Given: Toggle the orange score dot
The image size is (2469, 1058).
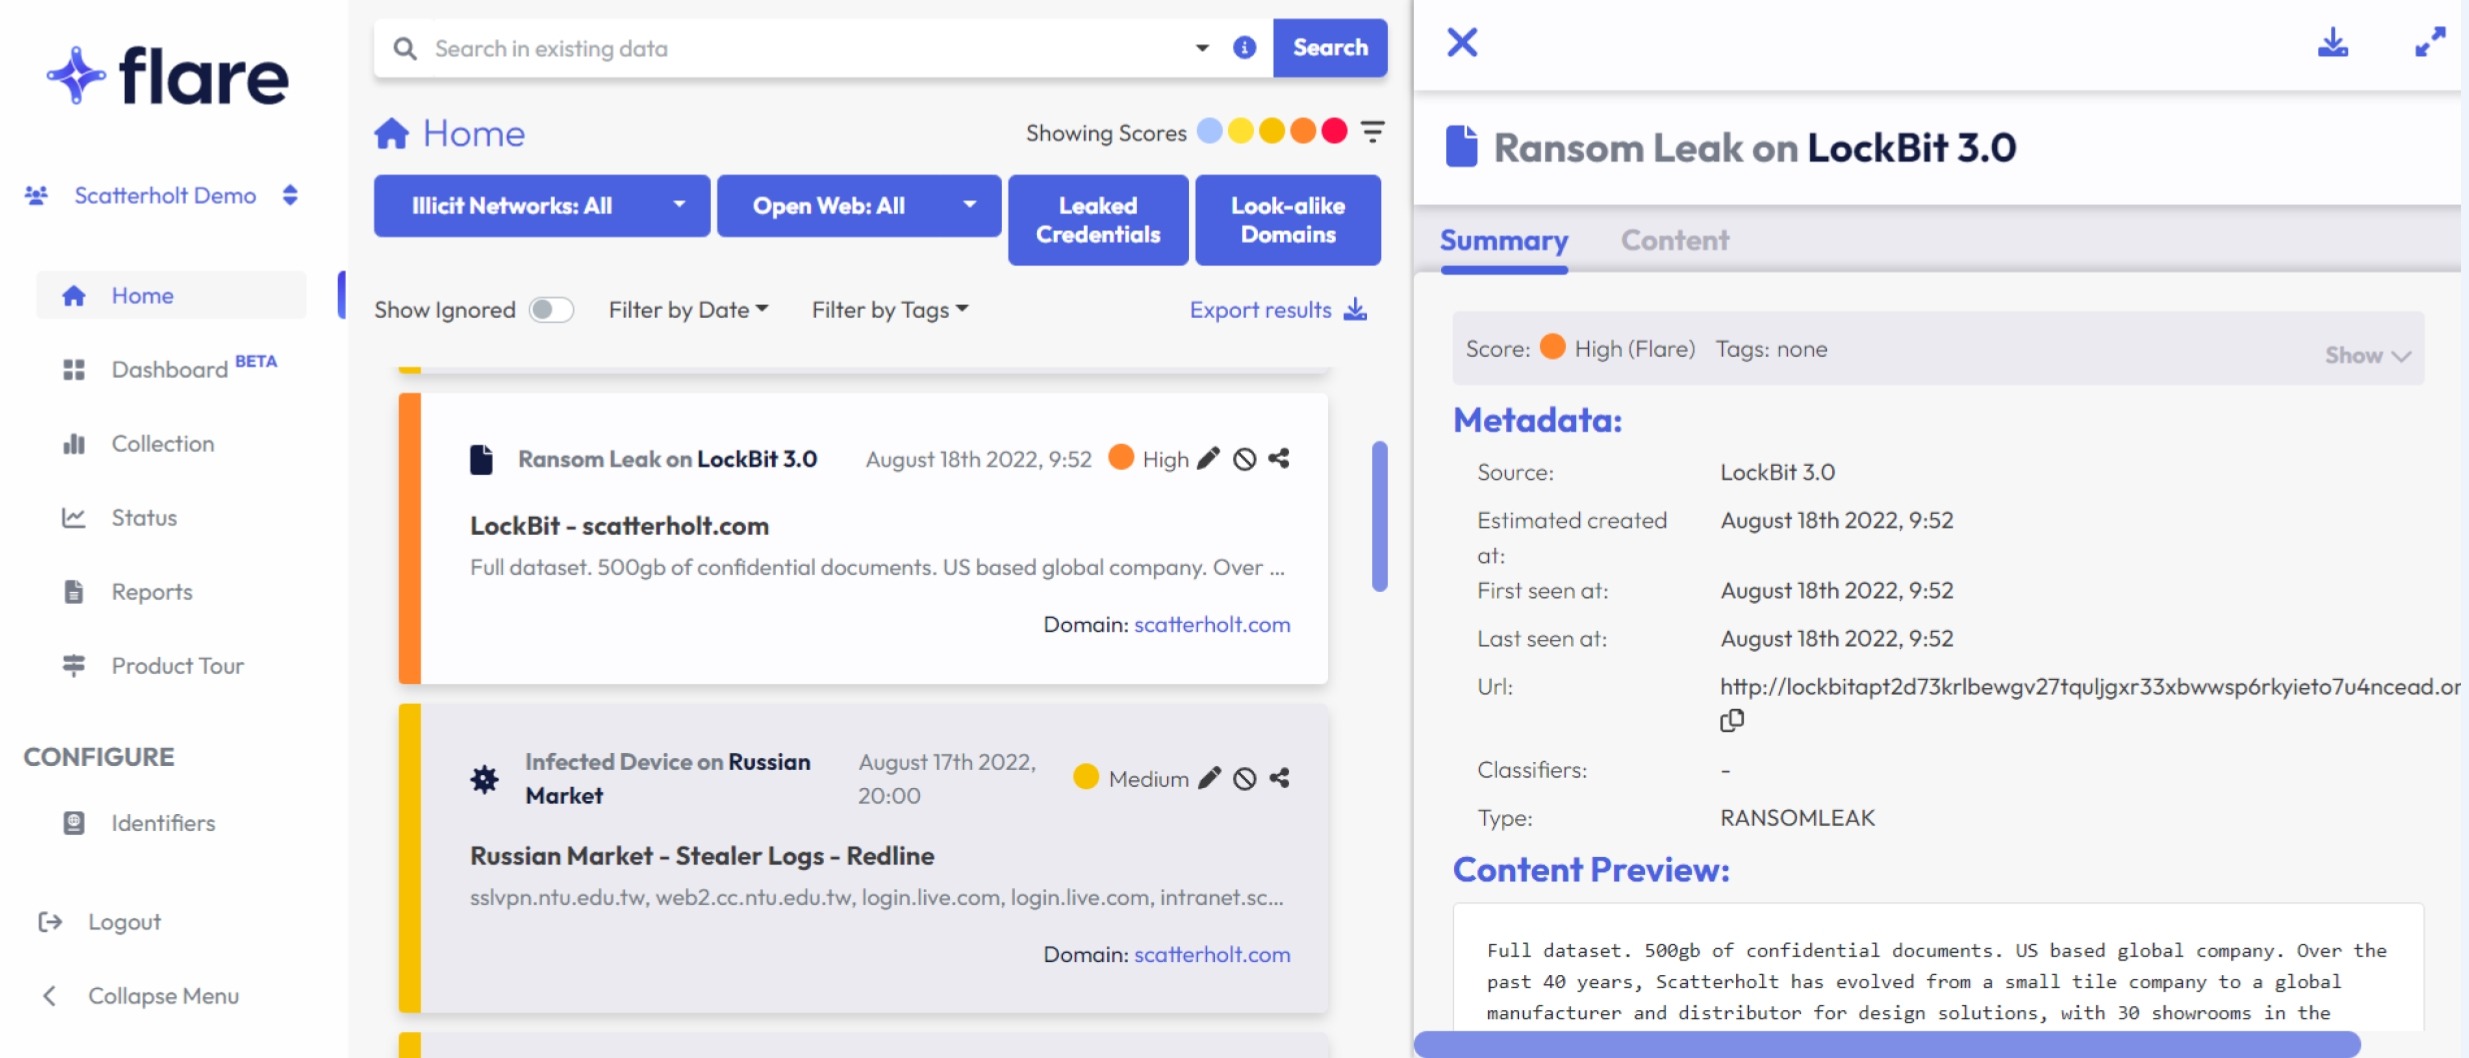Looking at the screenshot, I should coord(1303,131).
